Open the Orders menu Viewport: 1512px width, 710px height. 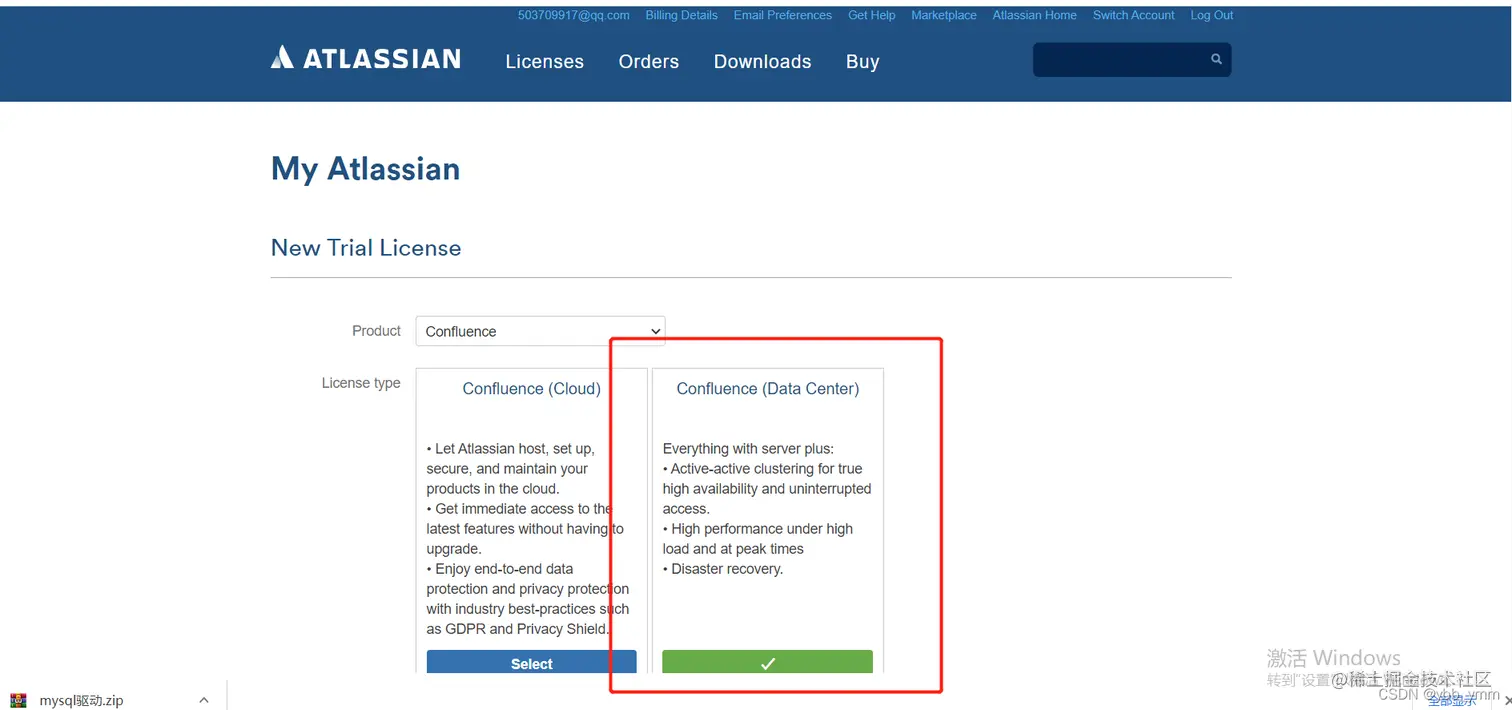(649, 62)
